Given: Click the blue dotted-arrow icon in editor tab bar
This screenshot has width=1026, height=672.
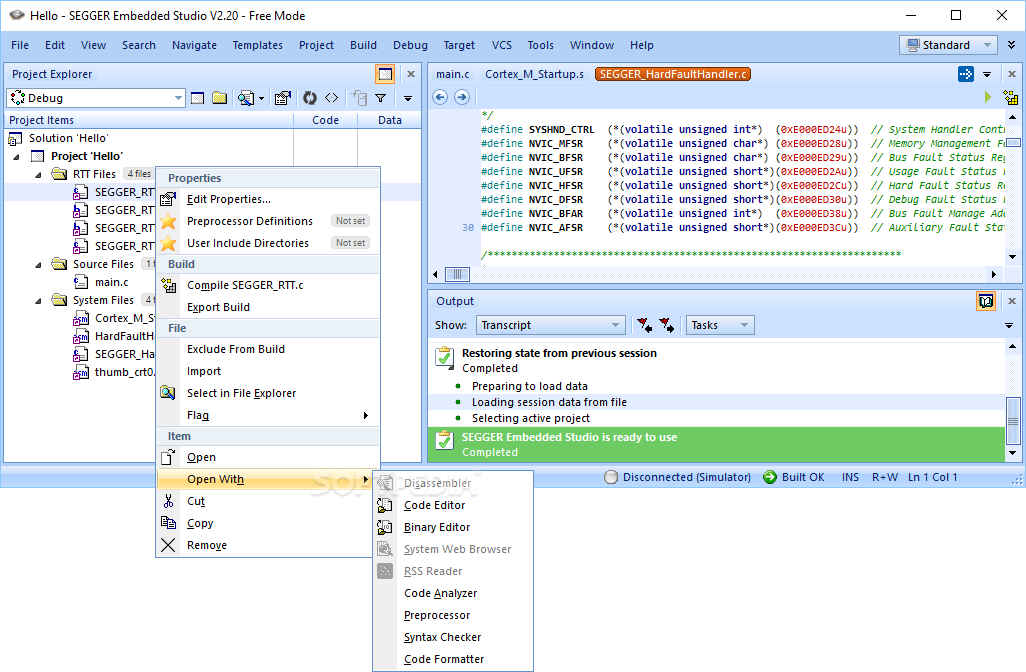Looking at the screenshot, I should pyautogui.click(x=966, y=74).
